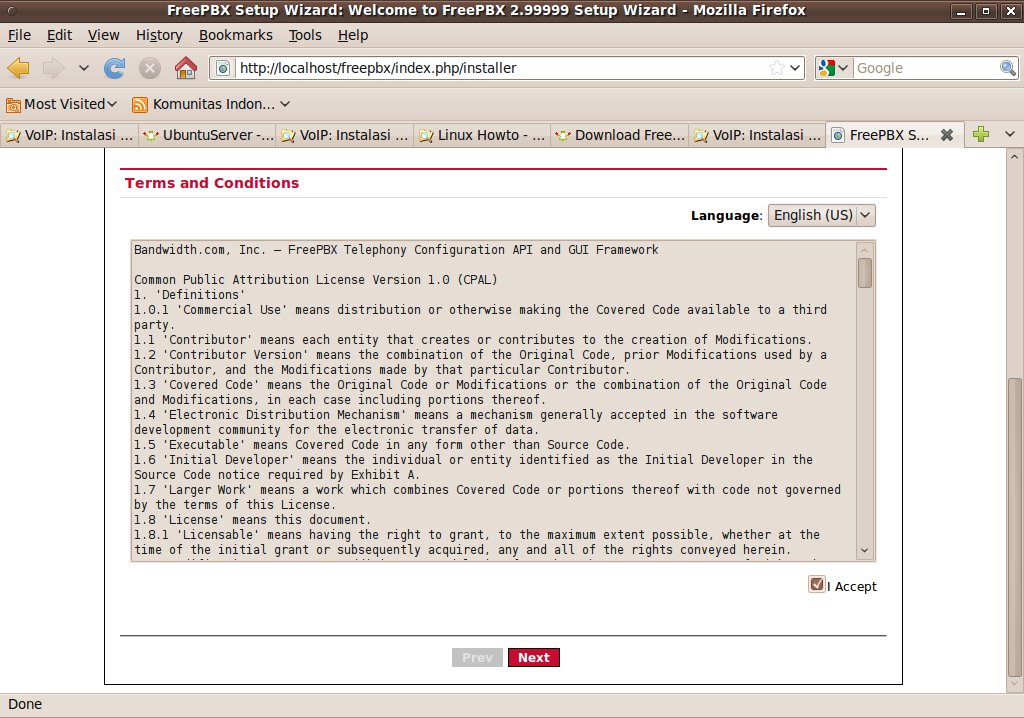Expand the Most Visited bookmarks dropdown
This screenshot has width=1024, height=718.
coord(62,104)
